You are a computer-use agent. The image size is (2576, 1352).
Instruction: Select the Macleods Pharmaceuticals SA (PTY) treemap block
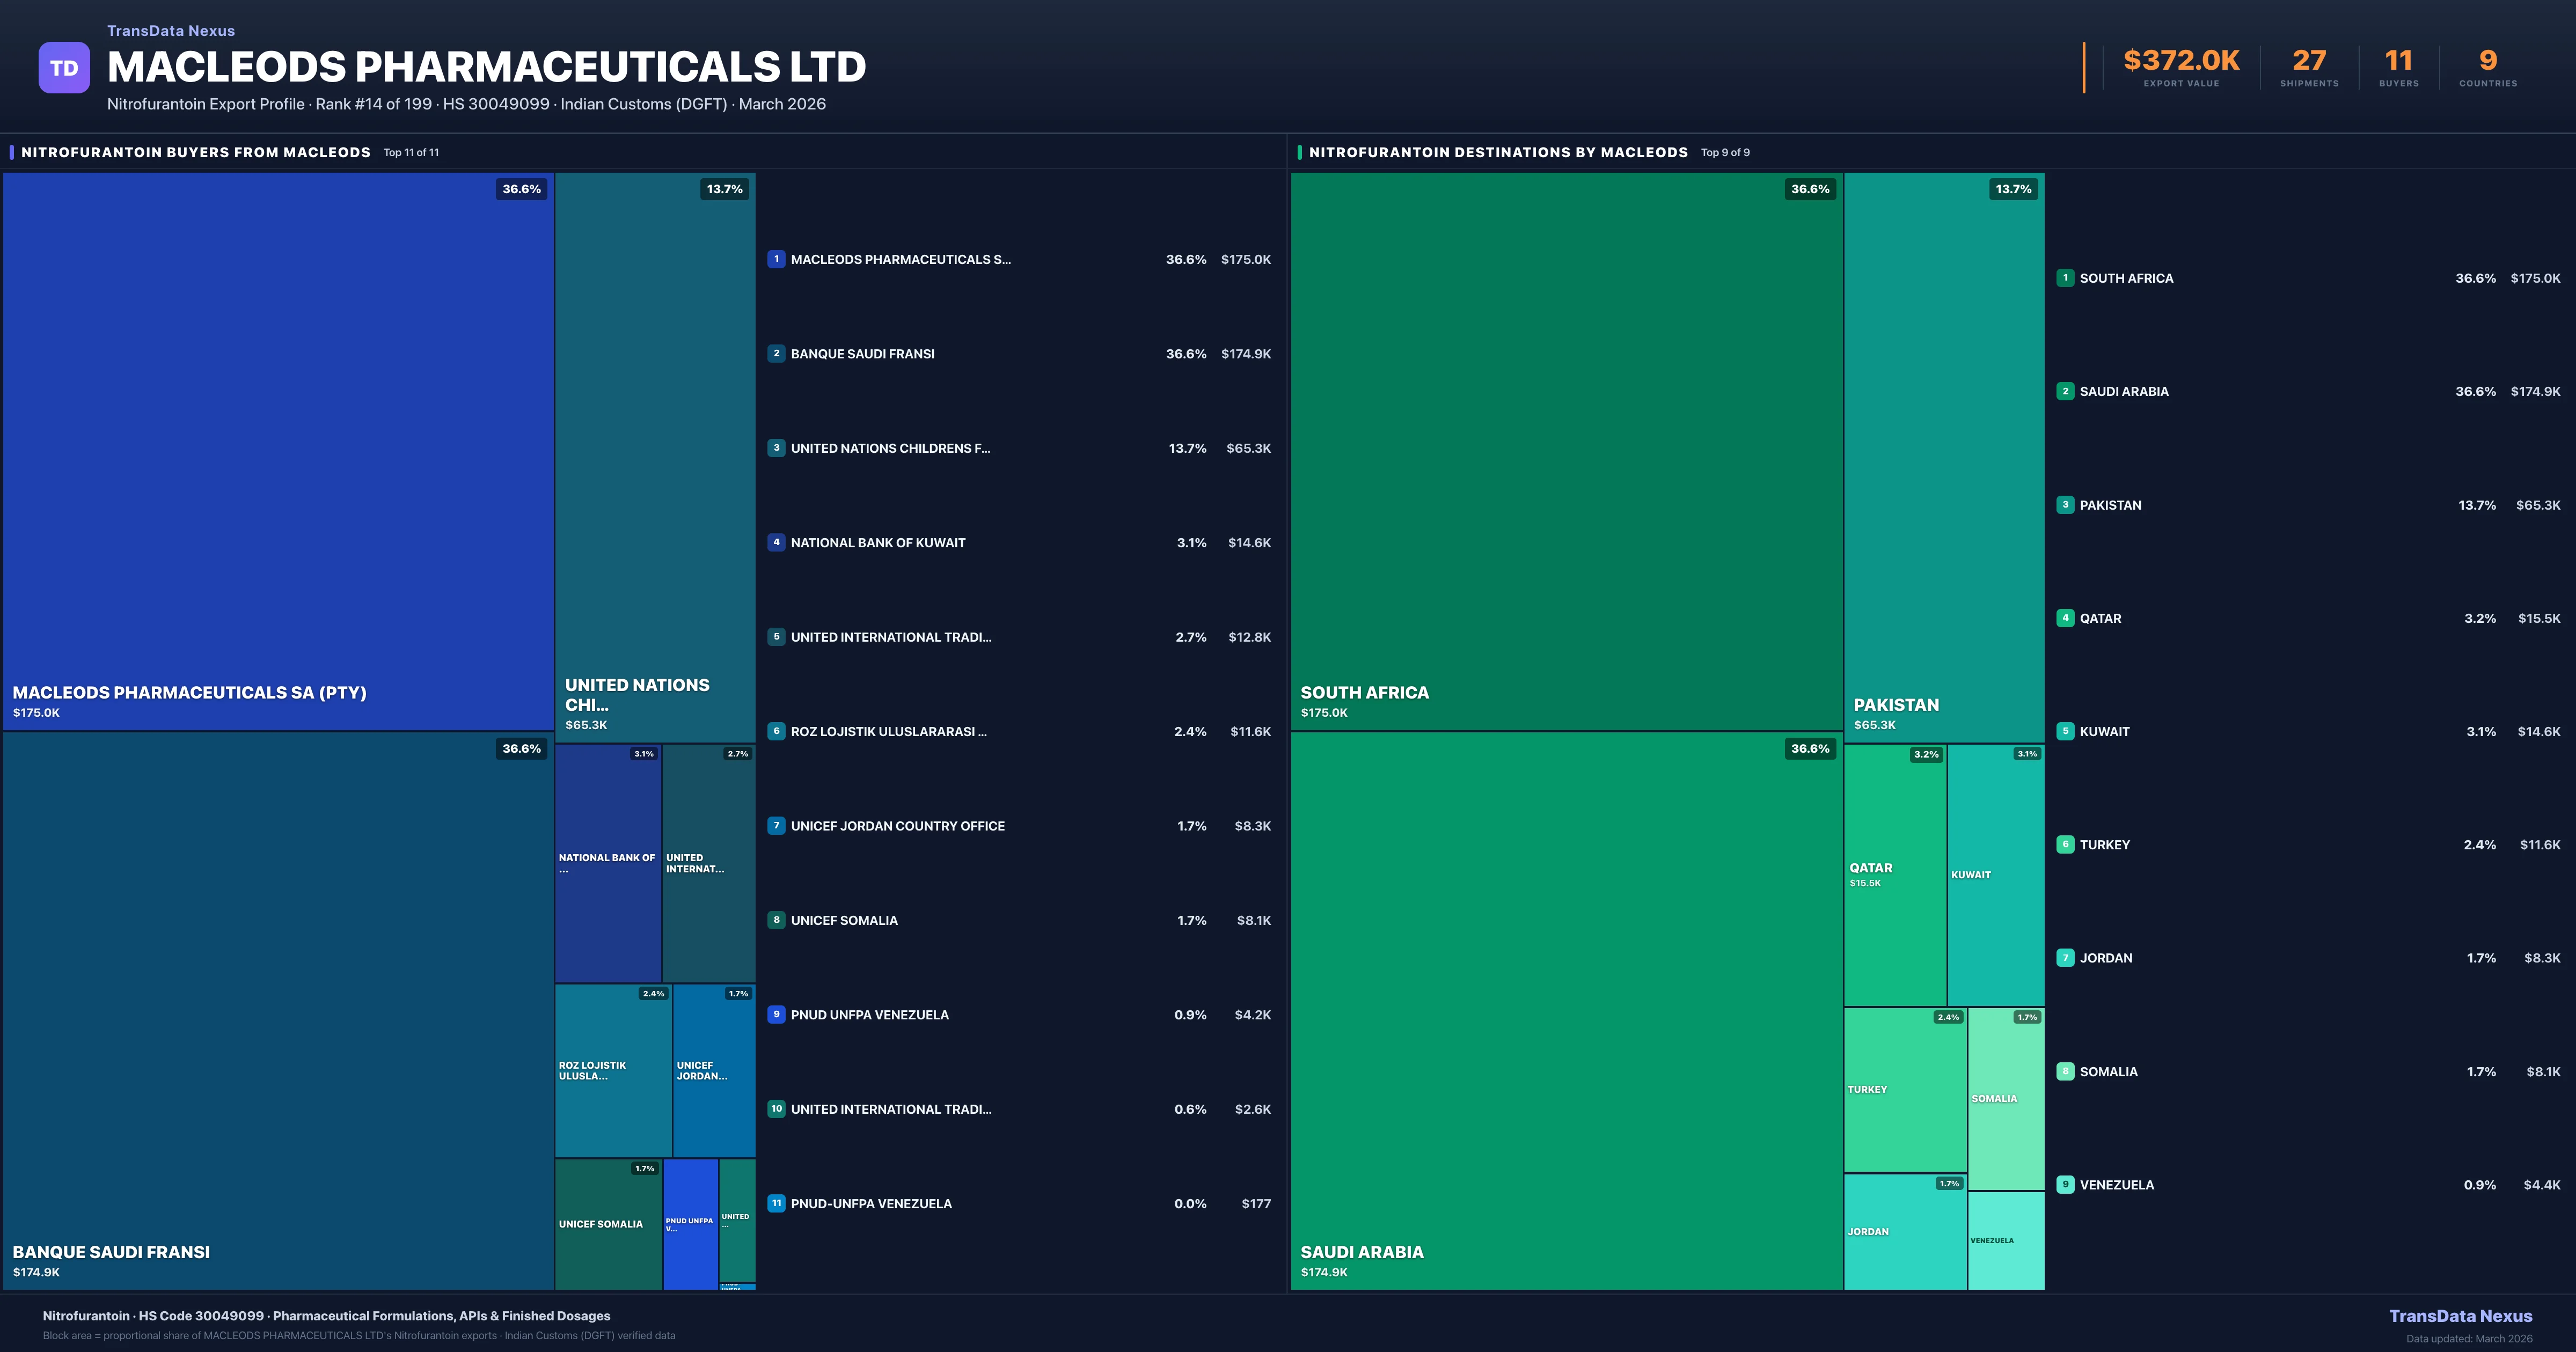pyautogui.click(x=278, y=450)
